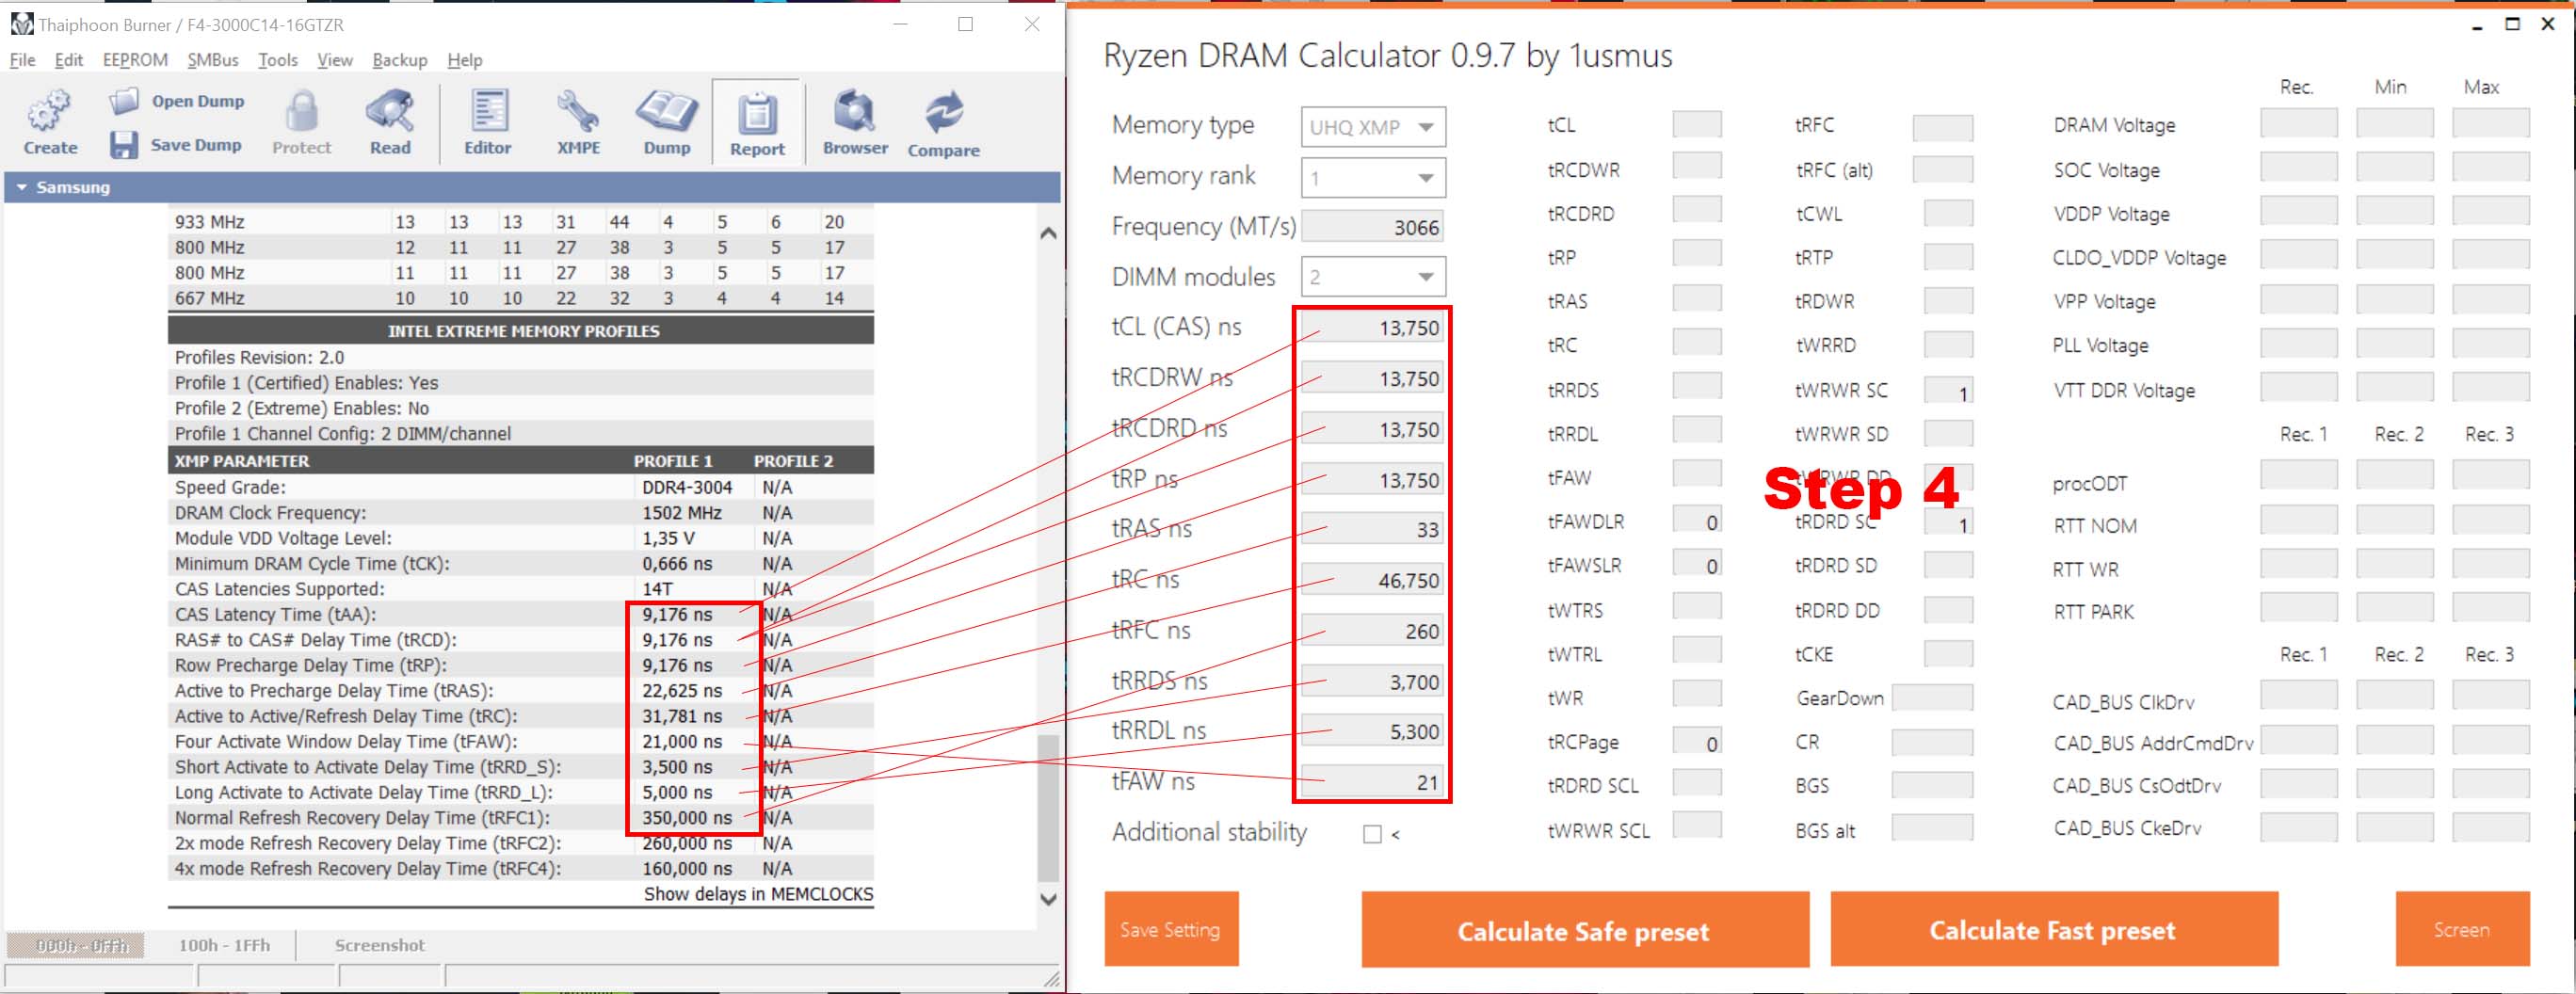Image resolution: width=2576 pixels, height=994 pixels.
Task: Open the Memory type dropdown
Action: (1373, 127)
